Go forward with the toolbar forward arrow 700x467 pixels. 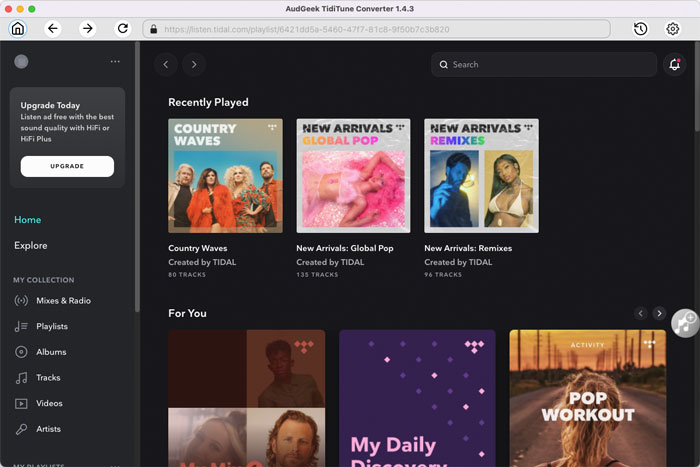click(88, 29)
